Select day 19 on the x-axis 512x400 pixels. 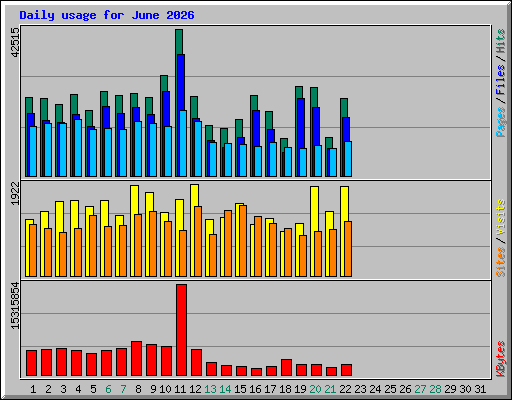click(x=300, y=389)
